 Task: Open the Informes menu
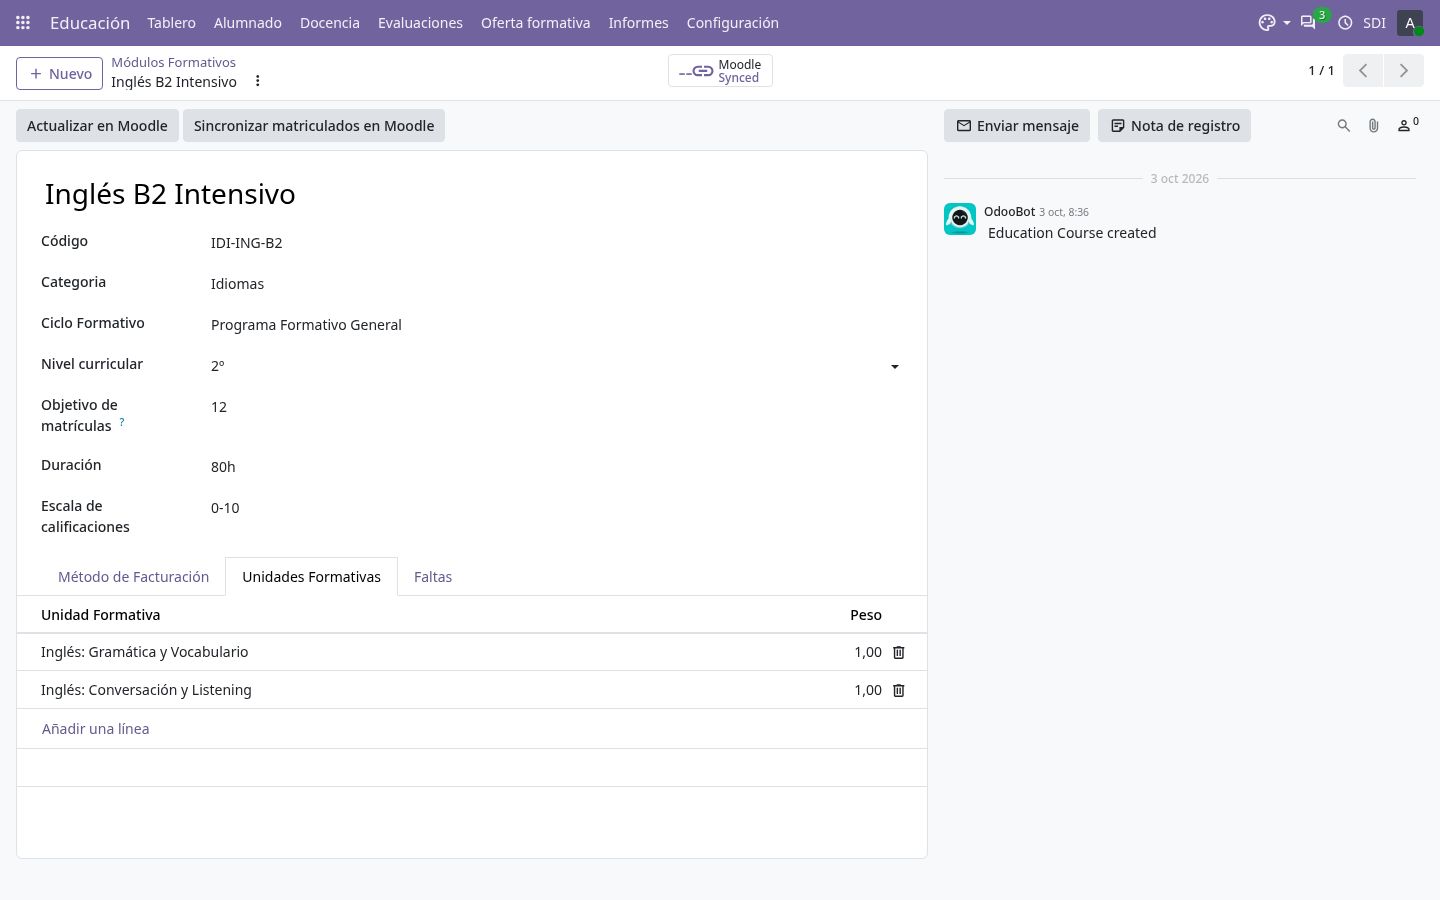[638, 22]
